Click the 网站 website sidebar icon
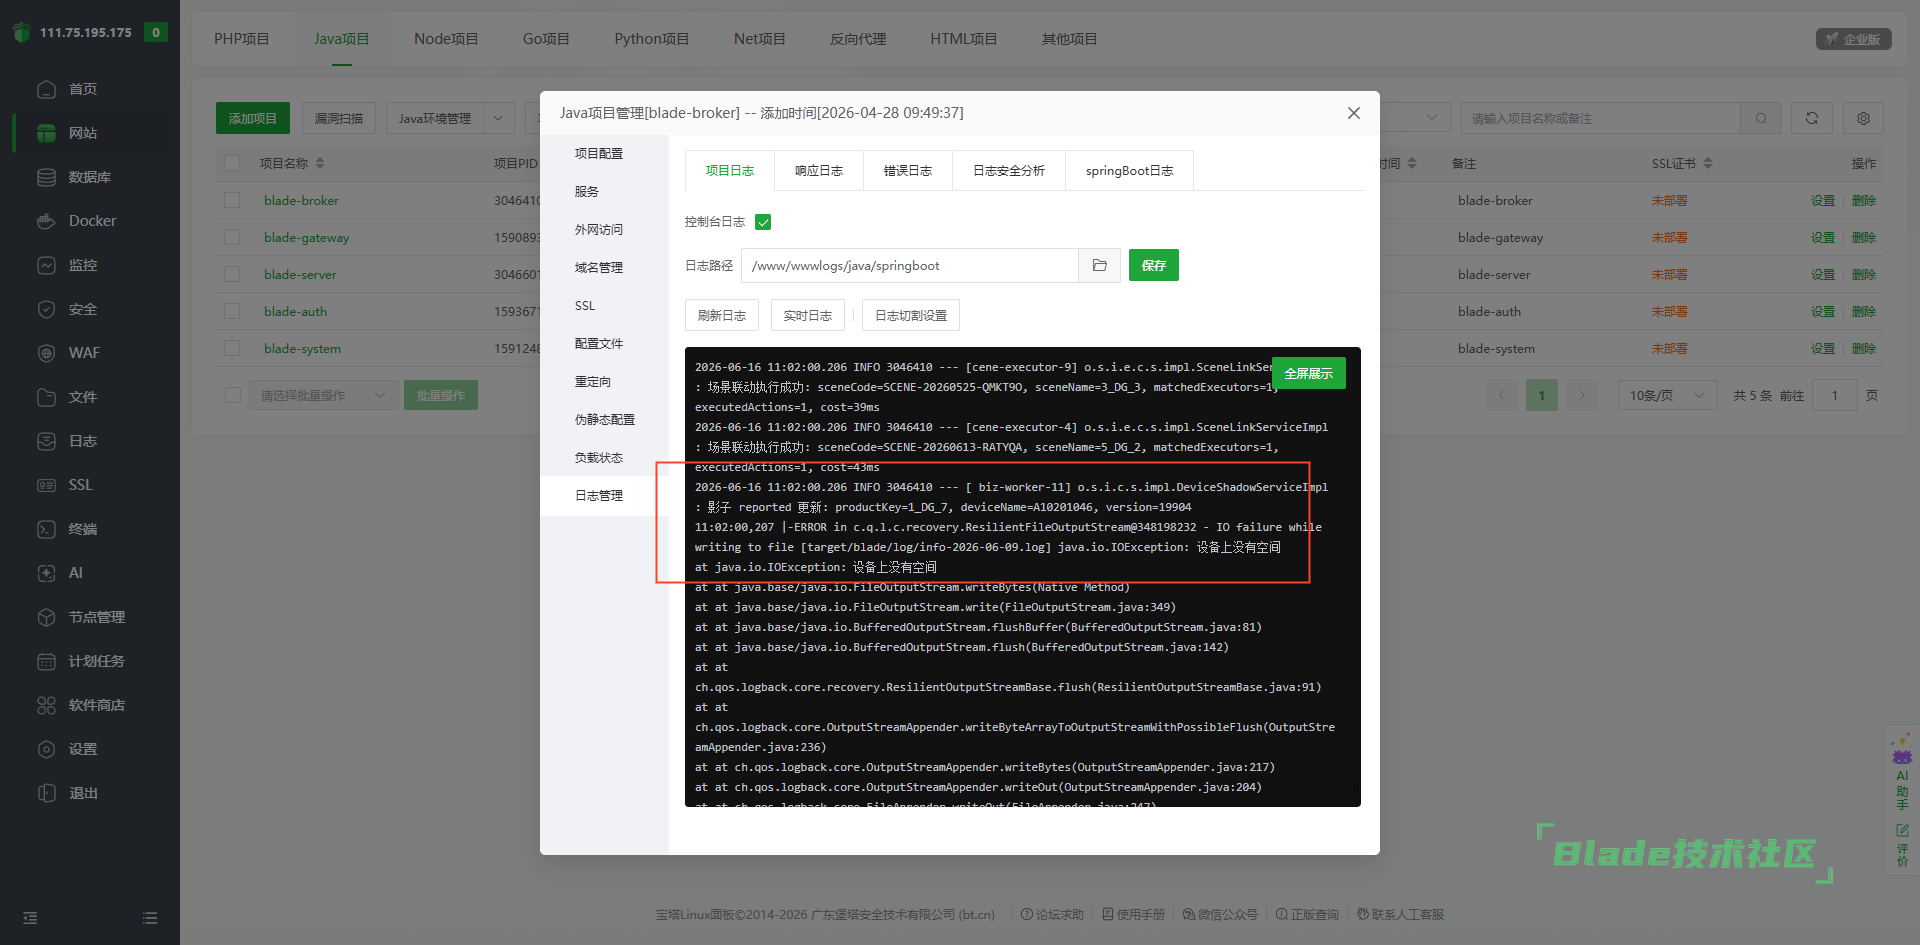This screenshot has height=945, width=1920. point(46,133)
